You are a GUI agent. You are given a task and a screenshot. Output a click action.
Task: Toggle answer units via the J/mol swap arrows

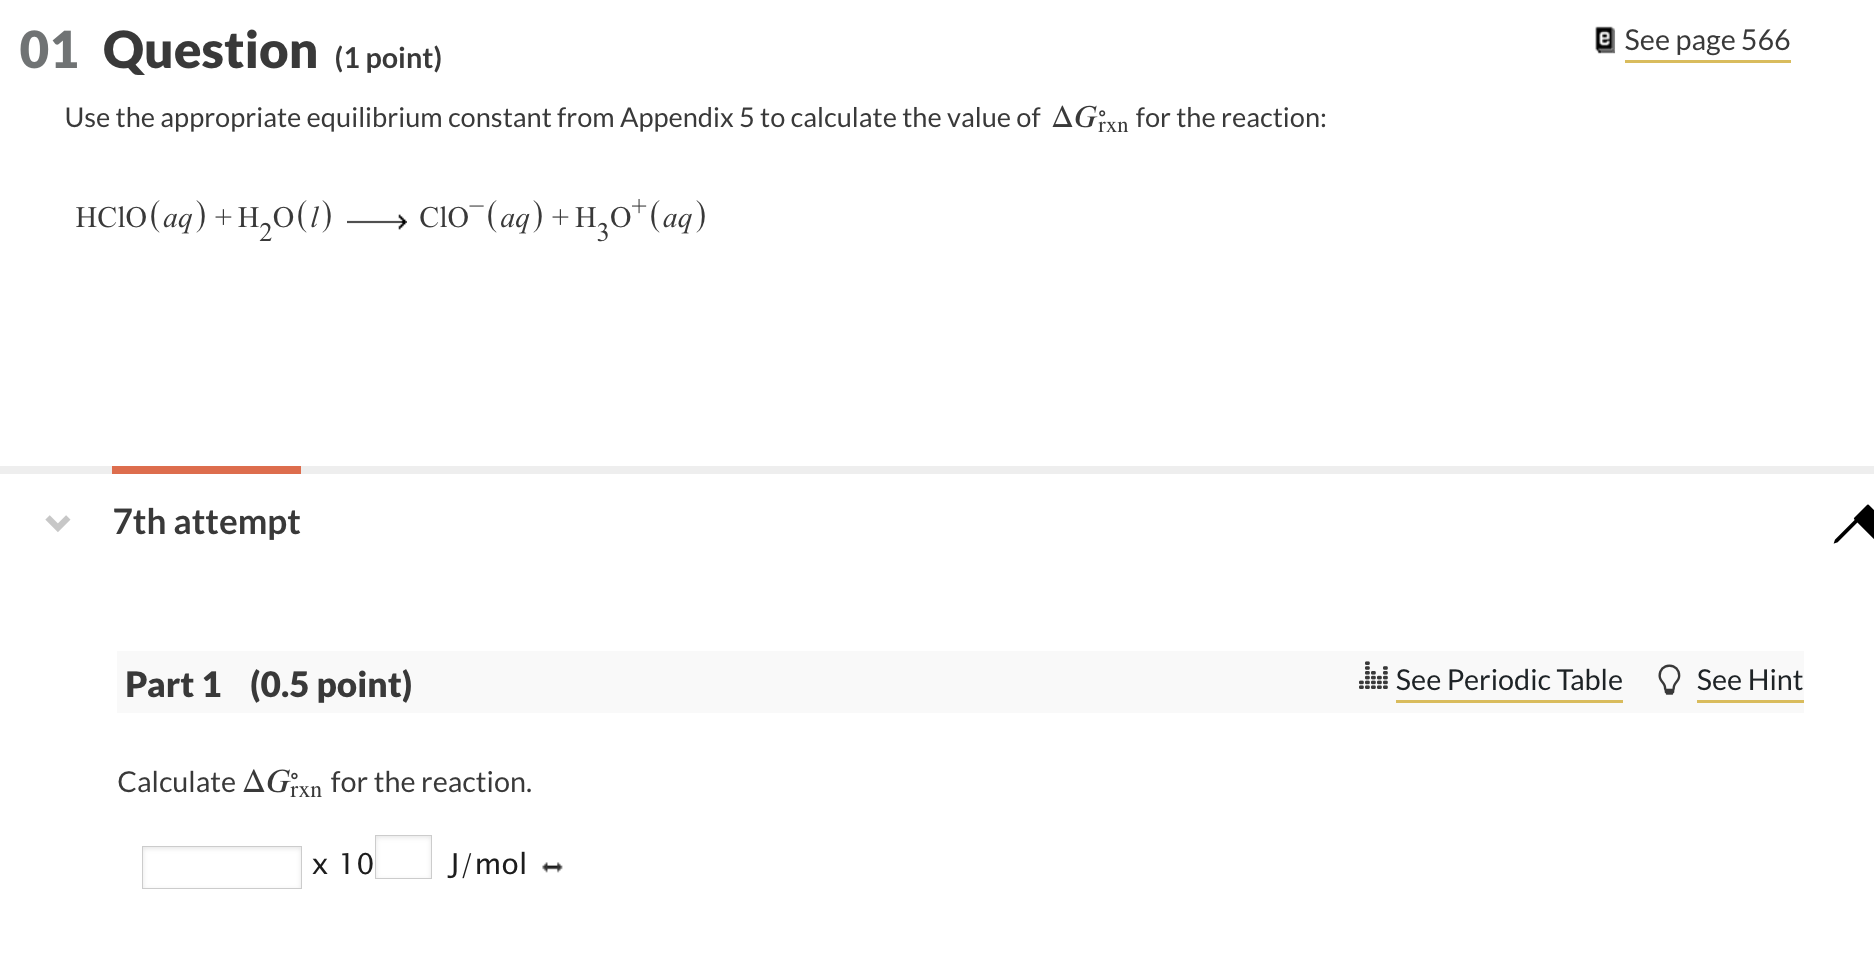[x=552, y=866]
